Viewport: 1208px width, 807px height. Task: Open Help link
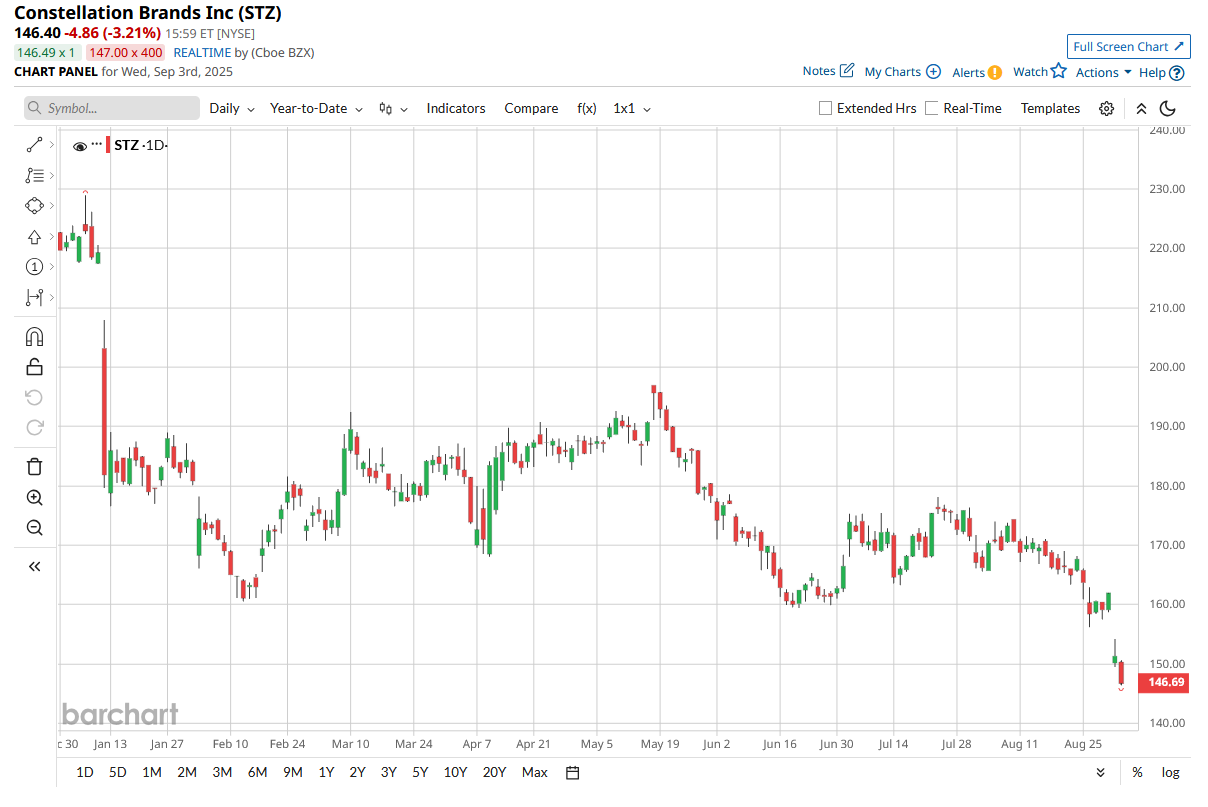[x=1162, y=72]
